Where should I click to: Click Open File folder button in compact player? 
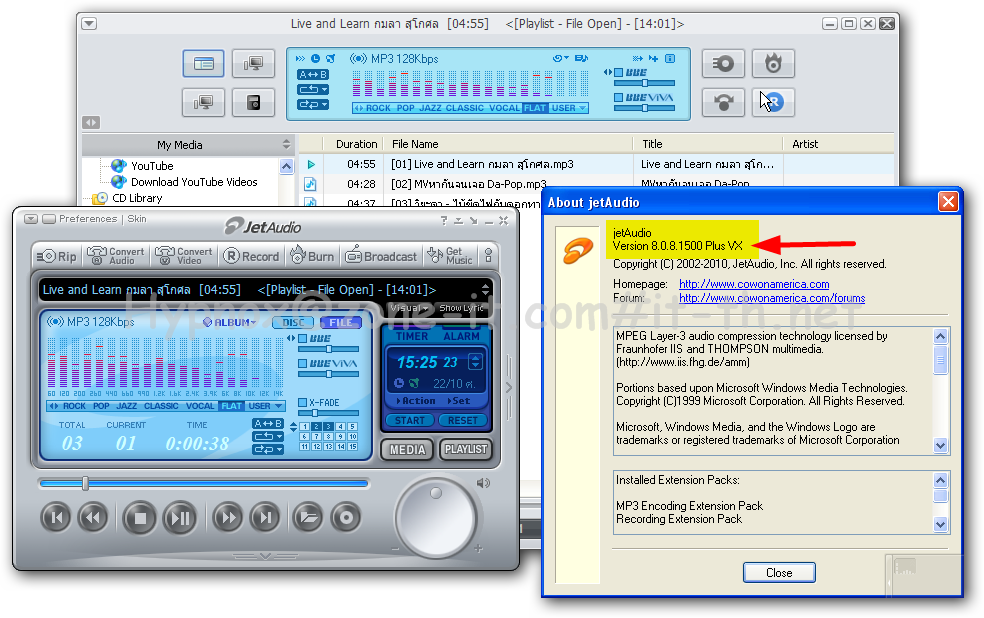(x=308, y=518)
